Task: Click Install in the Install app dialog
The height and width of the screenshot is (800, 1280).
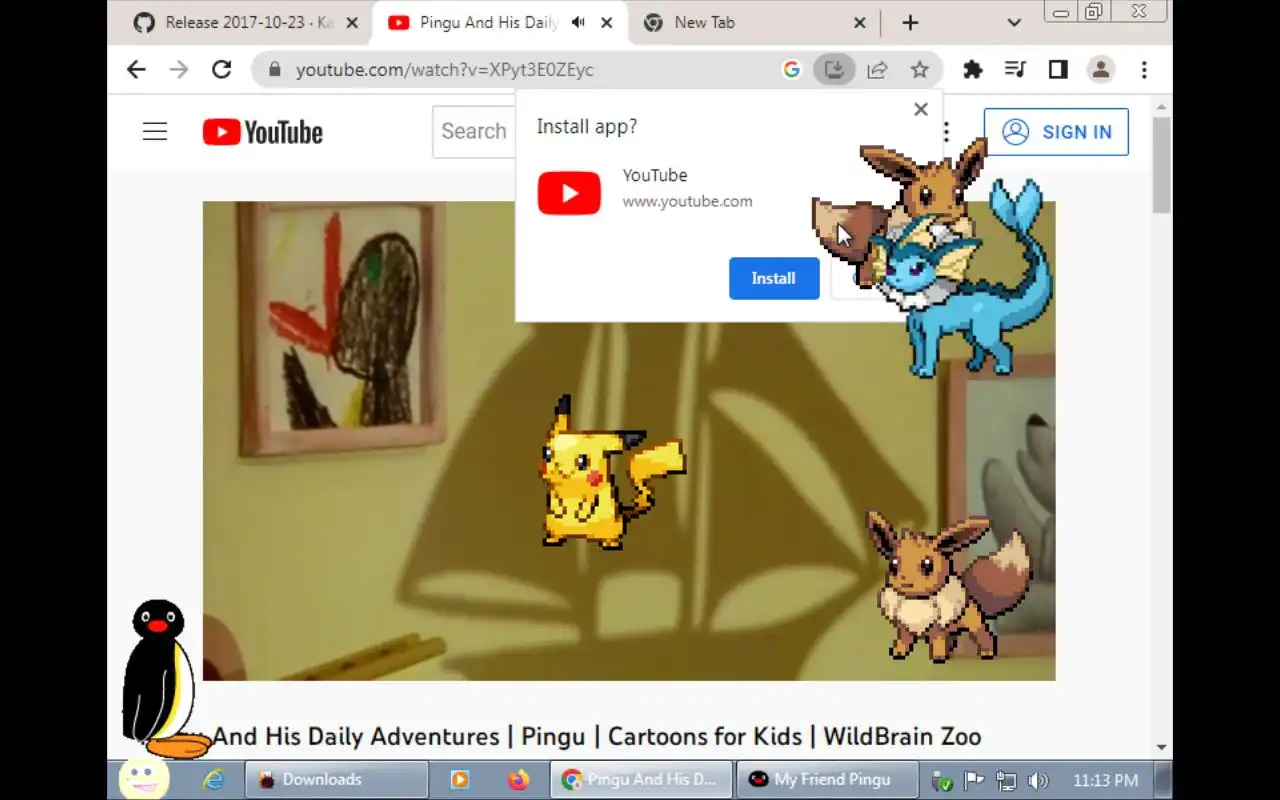Action: coord(774,278)
